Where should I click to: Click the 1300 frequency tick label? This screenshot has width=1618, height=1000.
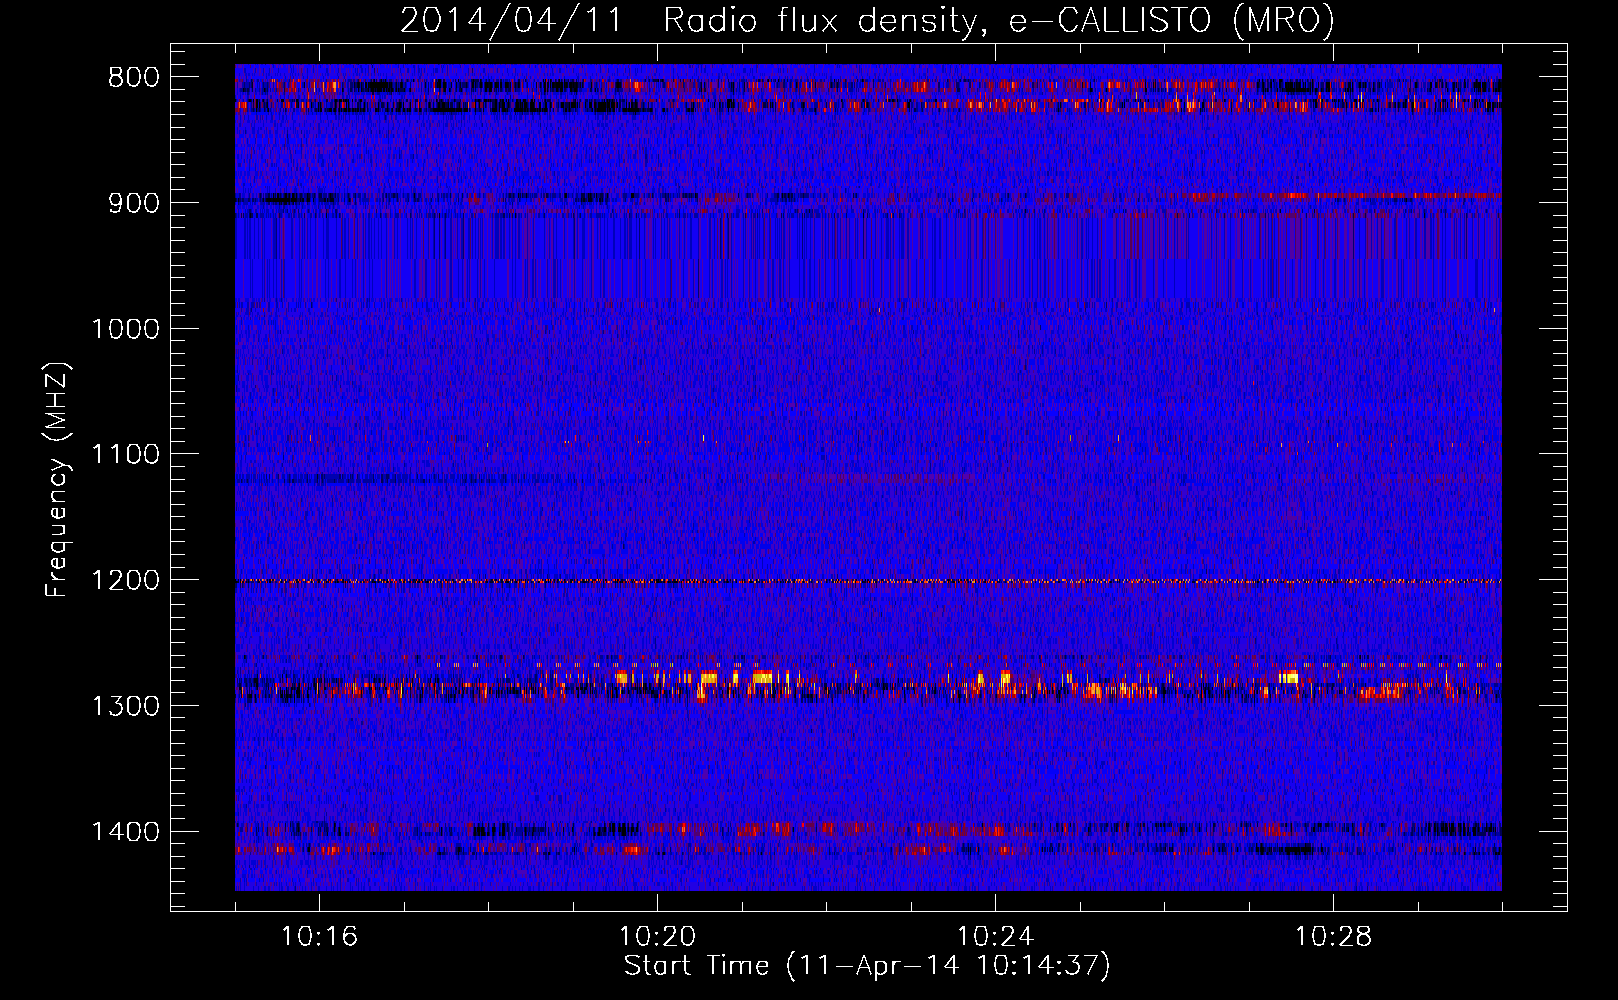click(x=125, y=706)
